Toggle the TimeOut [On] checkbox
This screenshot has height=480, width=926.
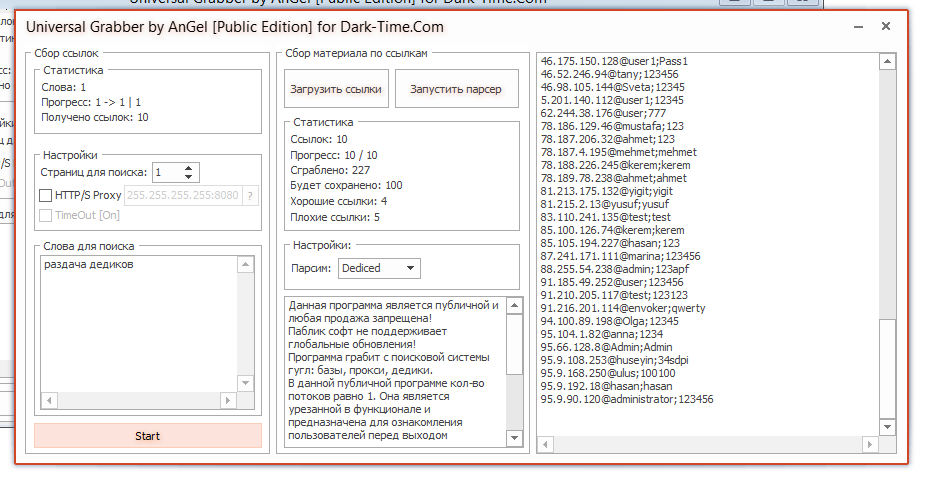click(45, 215)
